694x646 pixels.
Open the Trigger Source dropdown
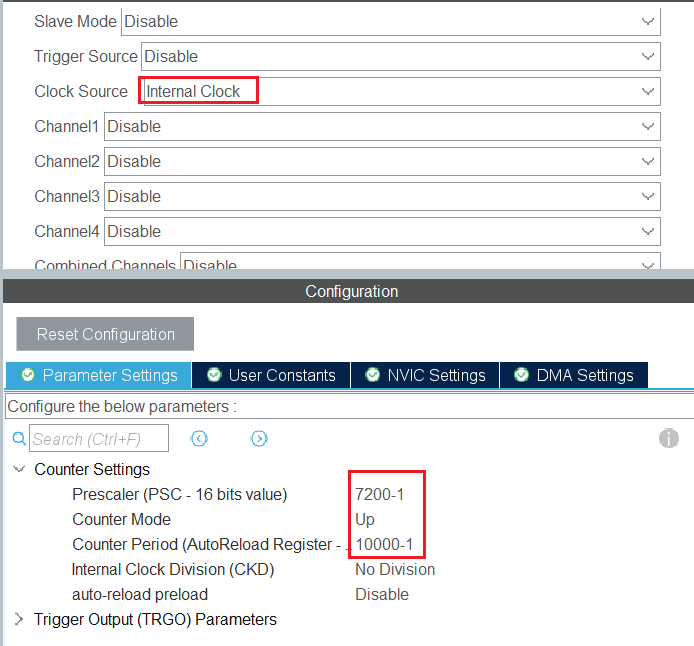[400, 56]
